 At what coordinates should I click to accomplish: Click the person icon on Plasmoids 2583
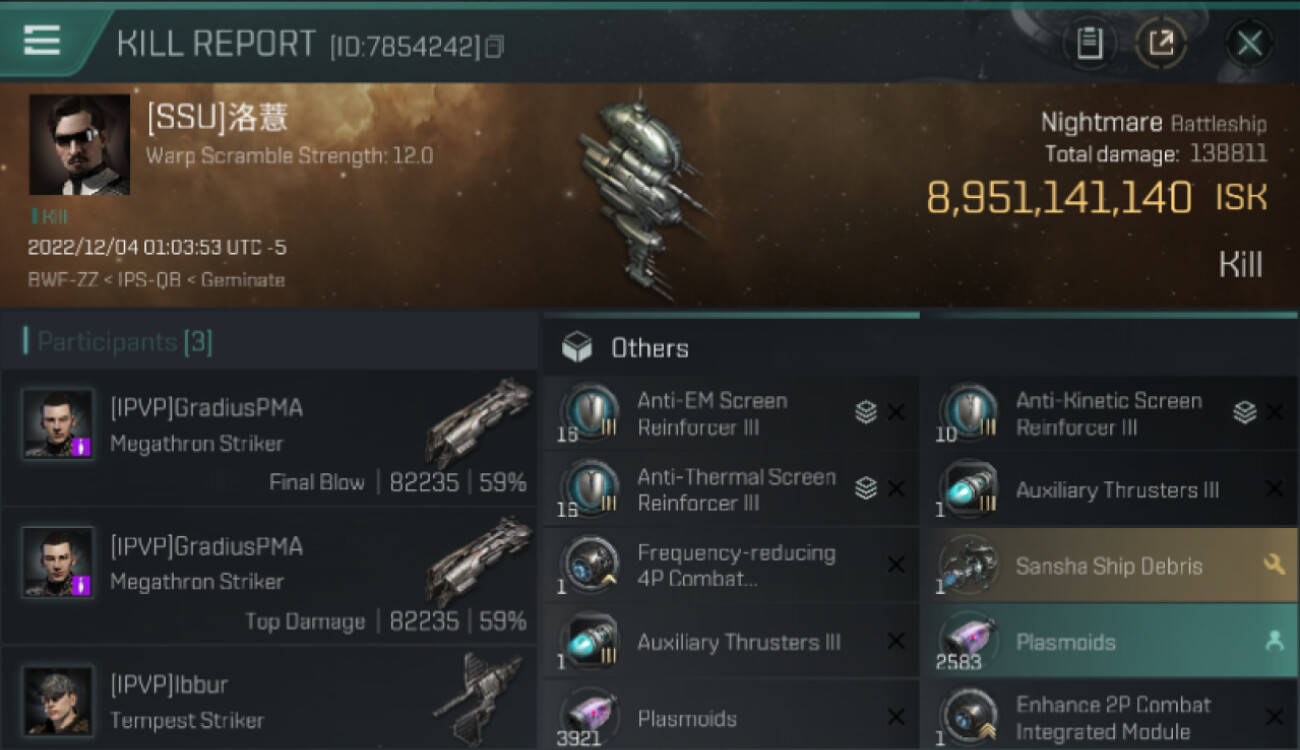tap(1274, 641)
